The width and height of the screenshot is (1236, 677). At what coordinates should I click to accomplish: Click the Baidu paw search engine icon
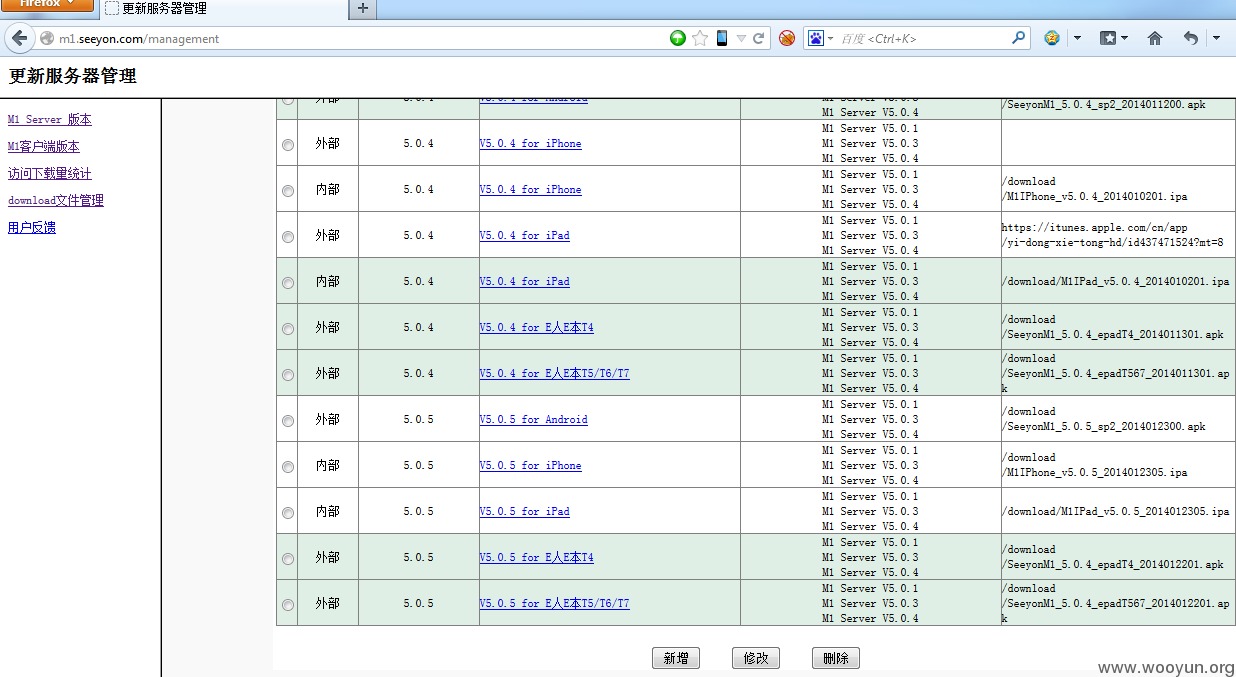click(x=816, y=38)
